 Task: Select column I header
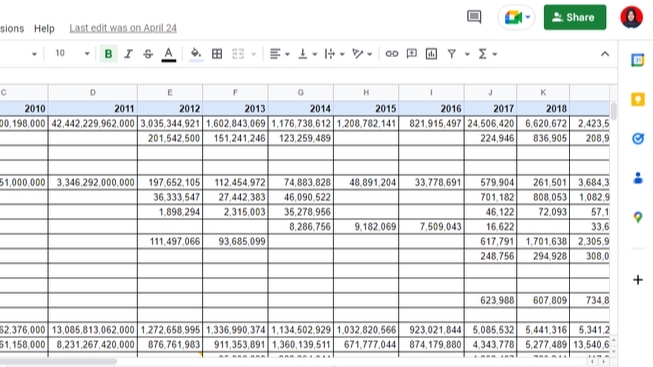(x=431, y=92)
